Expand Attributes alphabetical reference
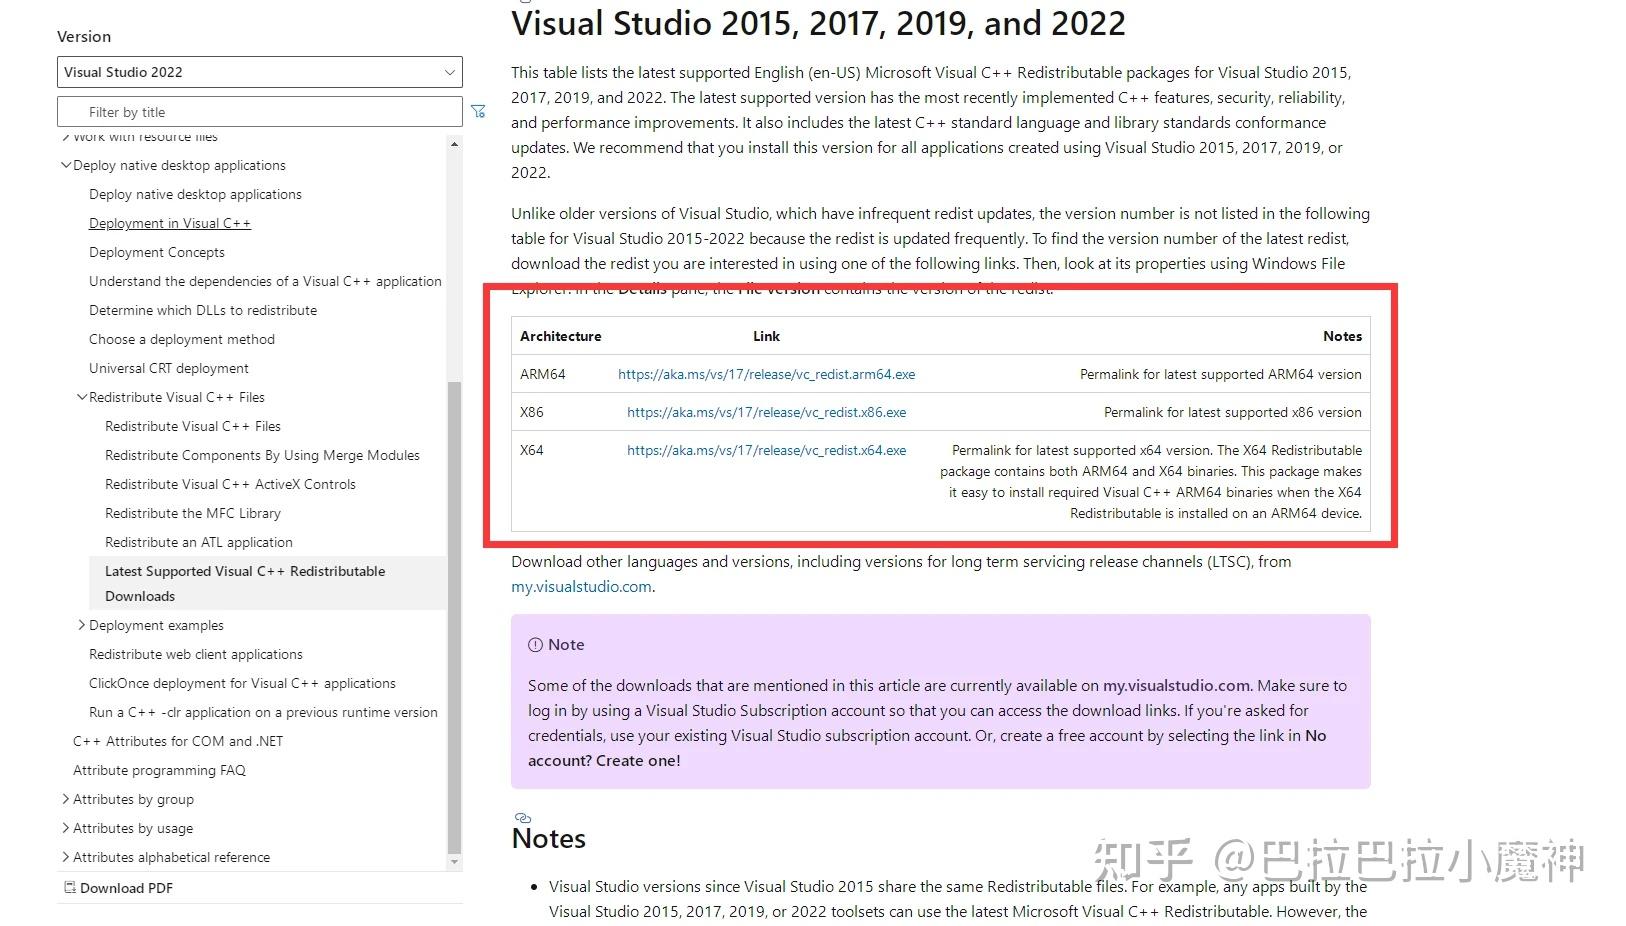Image resolution: width=1626 pixels, height=926 pixels. tap(66, 857)
